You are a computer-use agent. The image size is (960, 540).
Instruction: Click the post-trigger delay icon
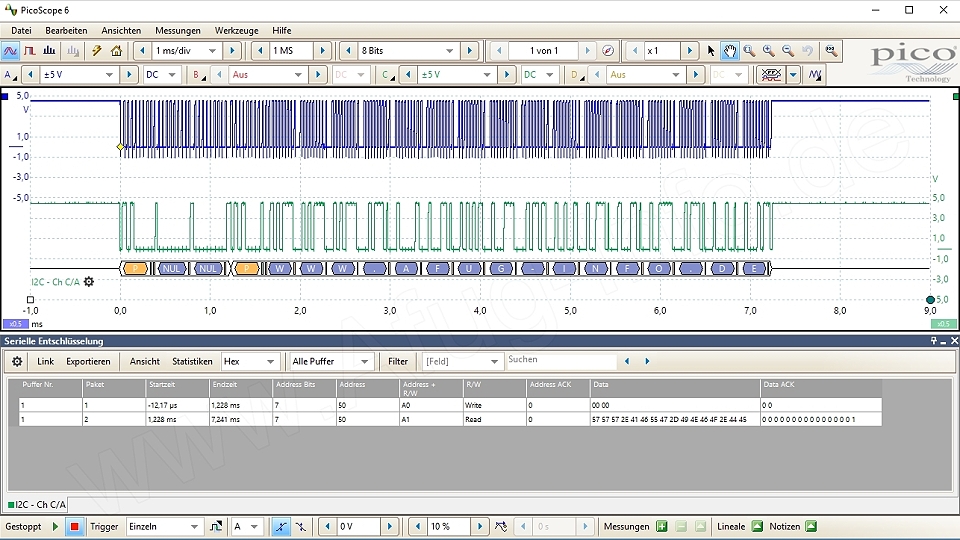point(501,527)
